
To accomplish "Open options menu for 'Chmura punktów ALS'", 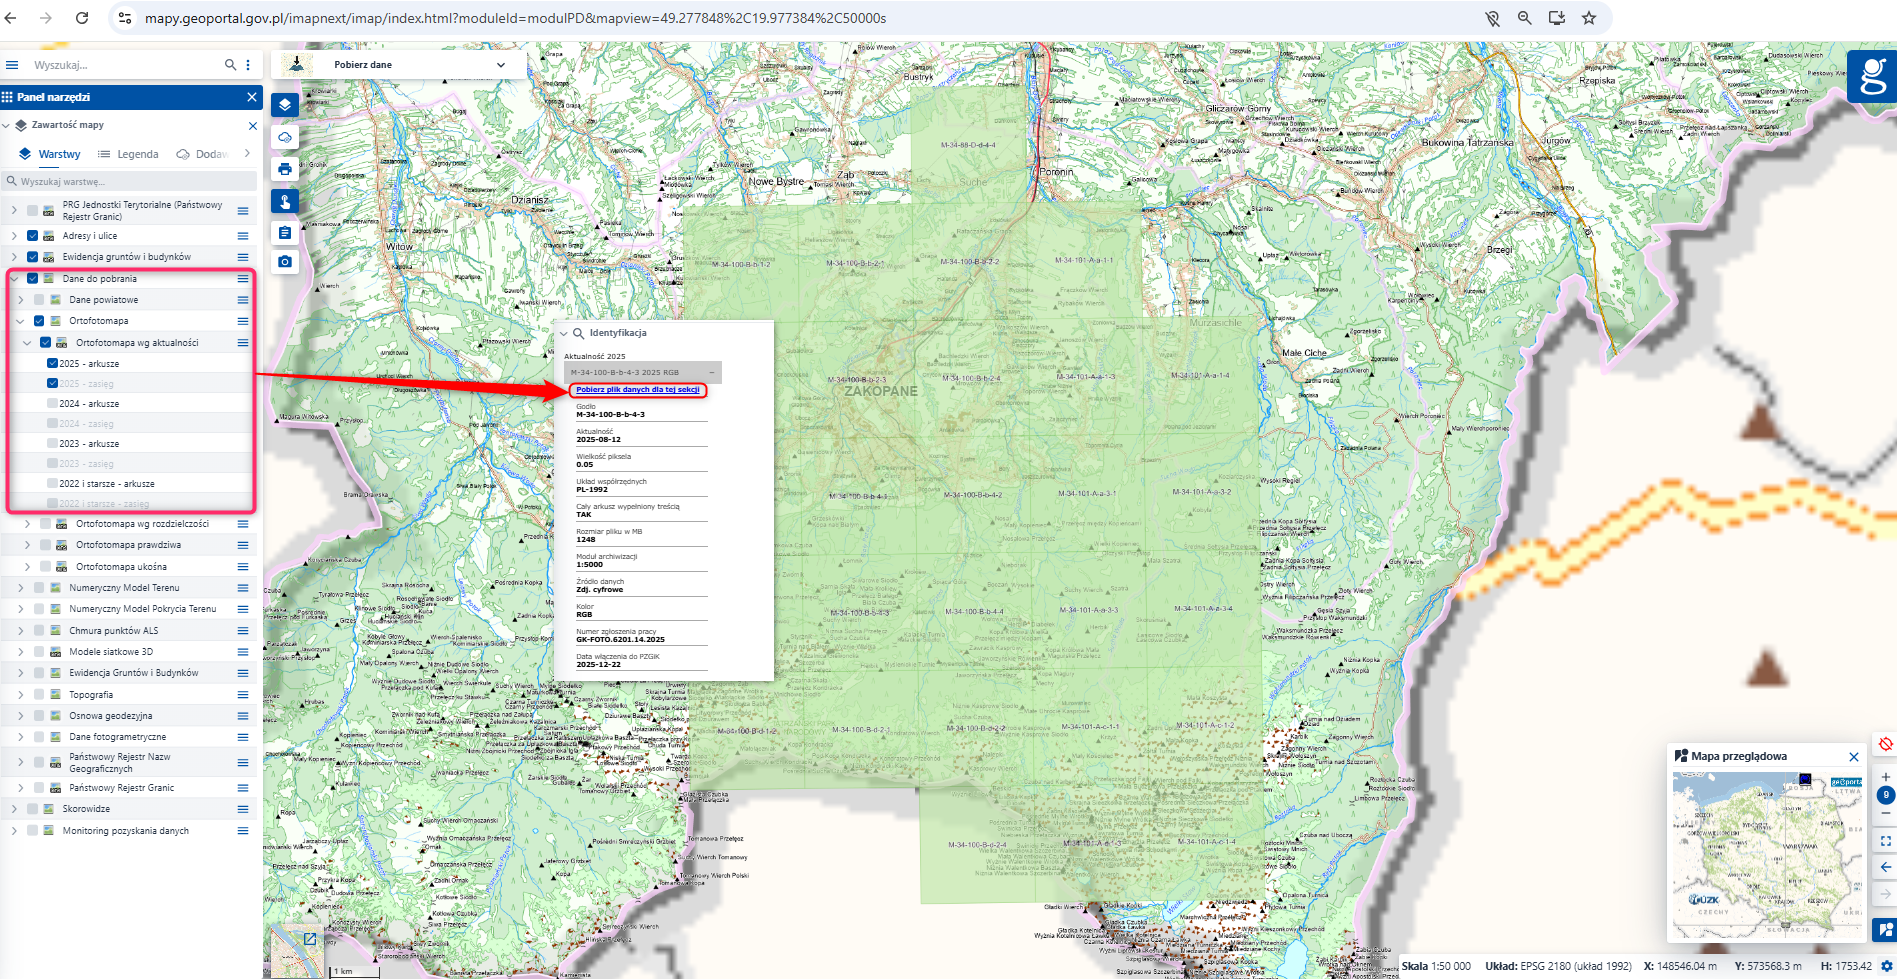I will coord(243,631).
